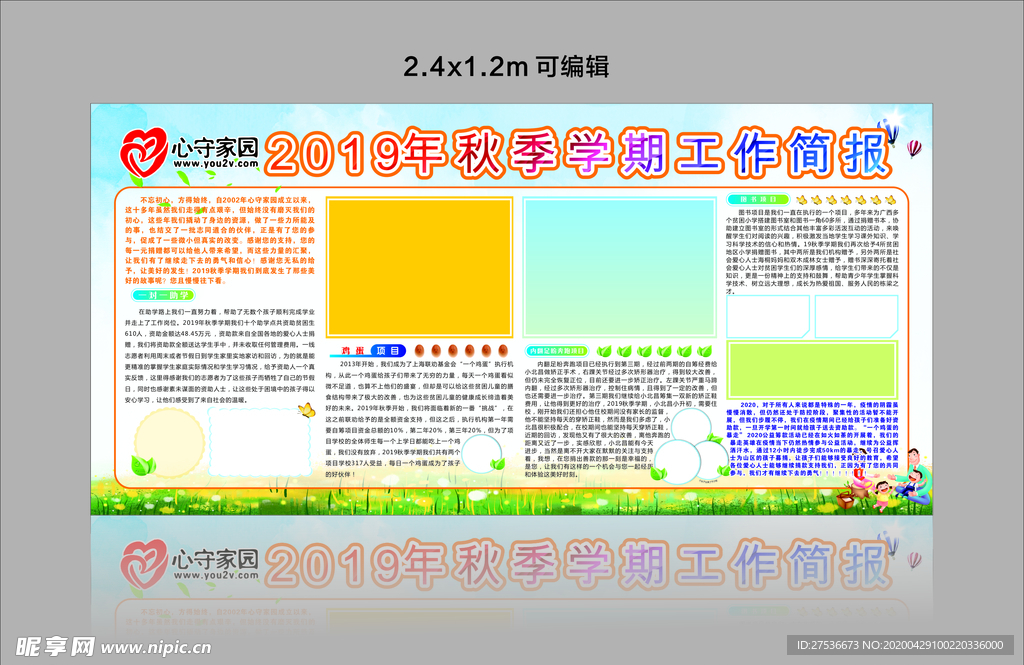Click the 2.4x1.2m 可编辑 caption text
Image resolution: width=1024 pixels, height=665 pixels.
[x=506, y=66]
